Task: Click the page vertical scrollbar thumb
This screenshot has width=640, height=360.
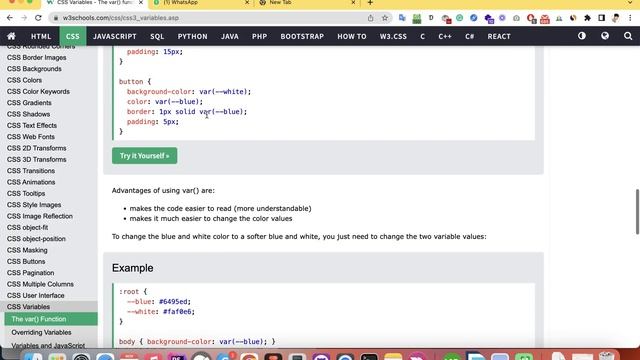Action: point(637,212)
